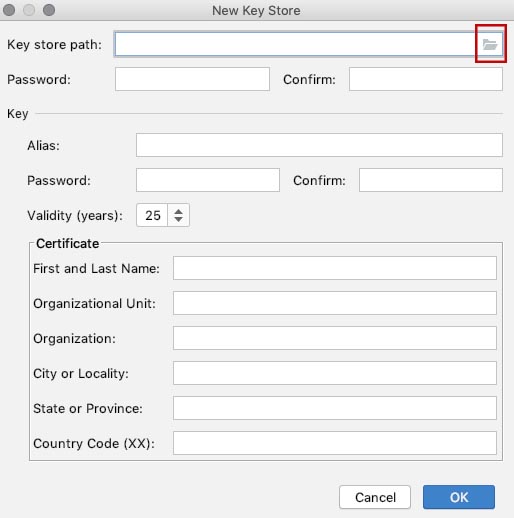The width and height of the screenshot is (514, 518).
Task: Decrease validity years with down arrow
Action: 178,219
